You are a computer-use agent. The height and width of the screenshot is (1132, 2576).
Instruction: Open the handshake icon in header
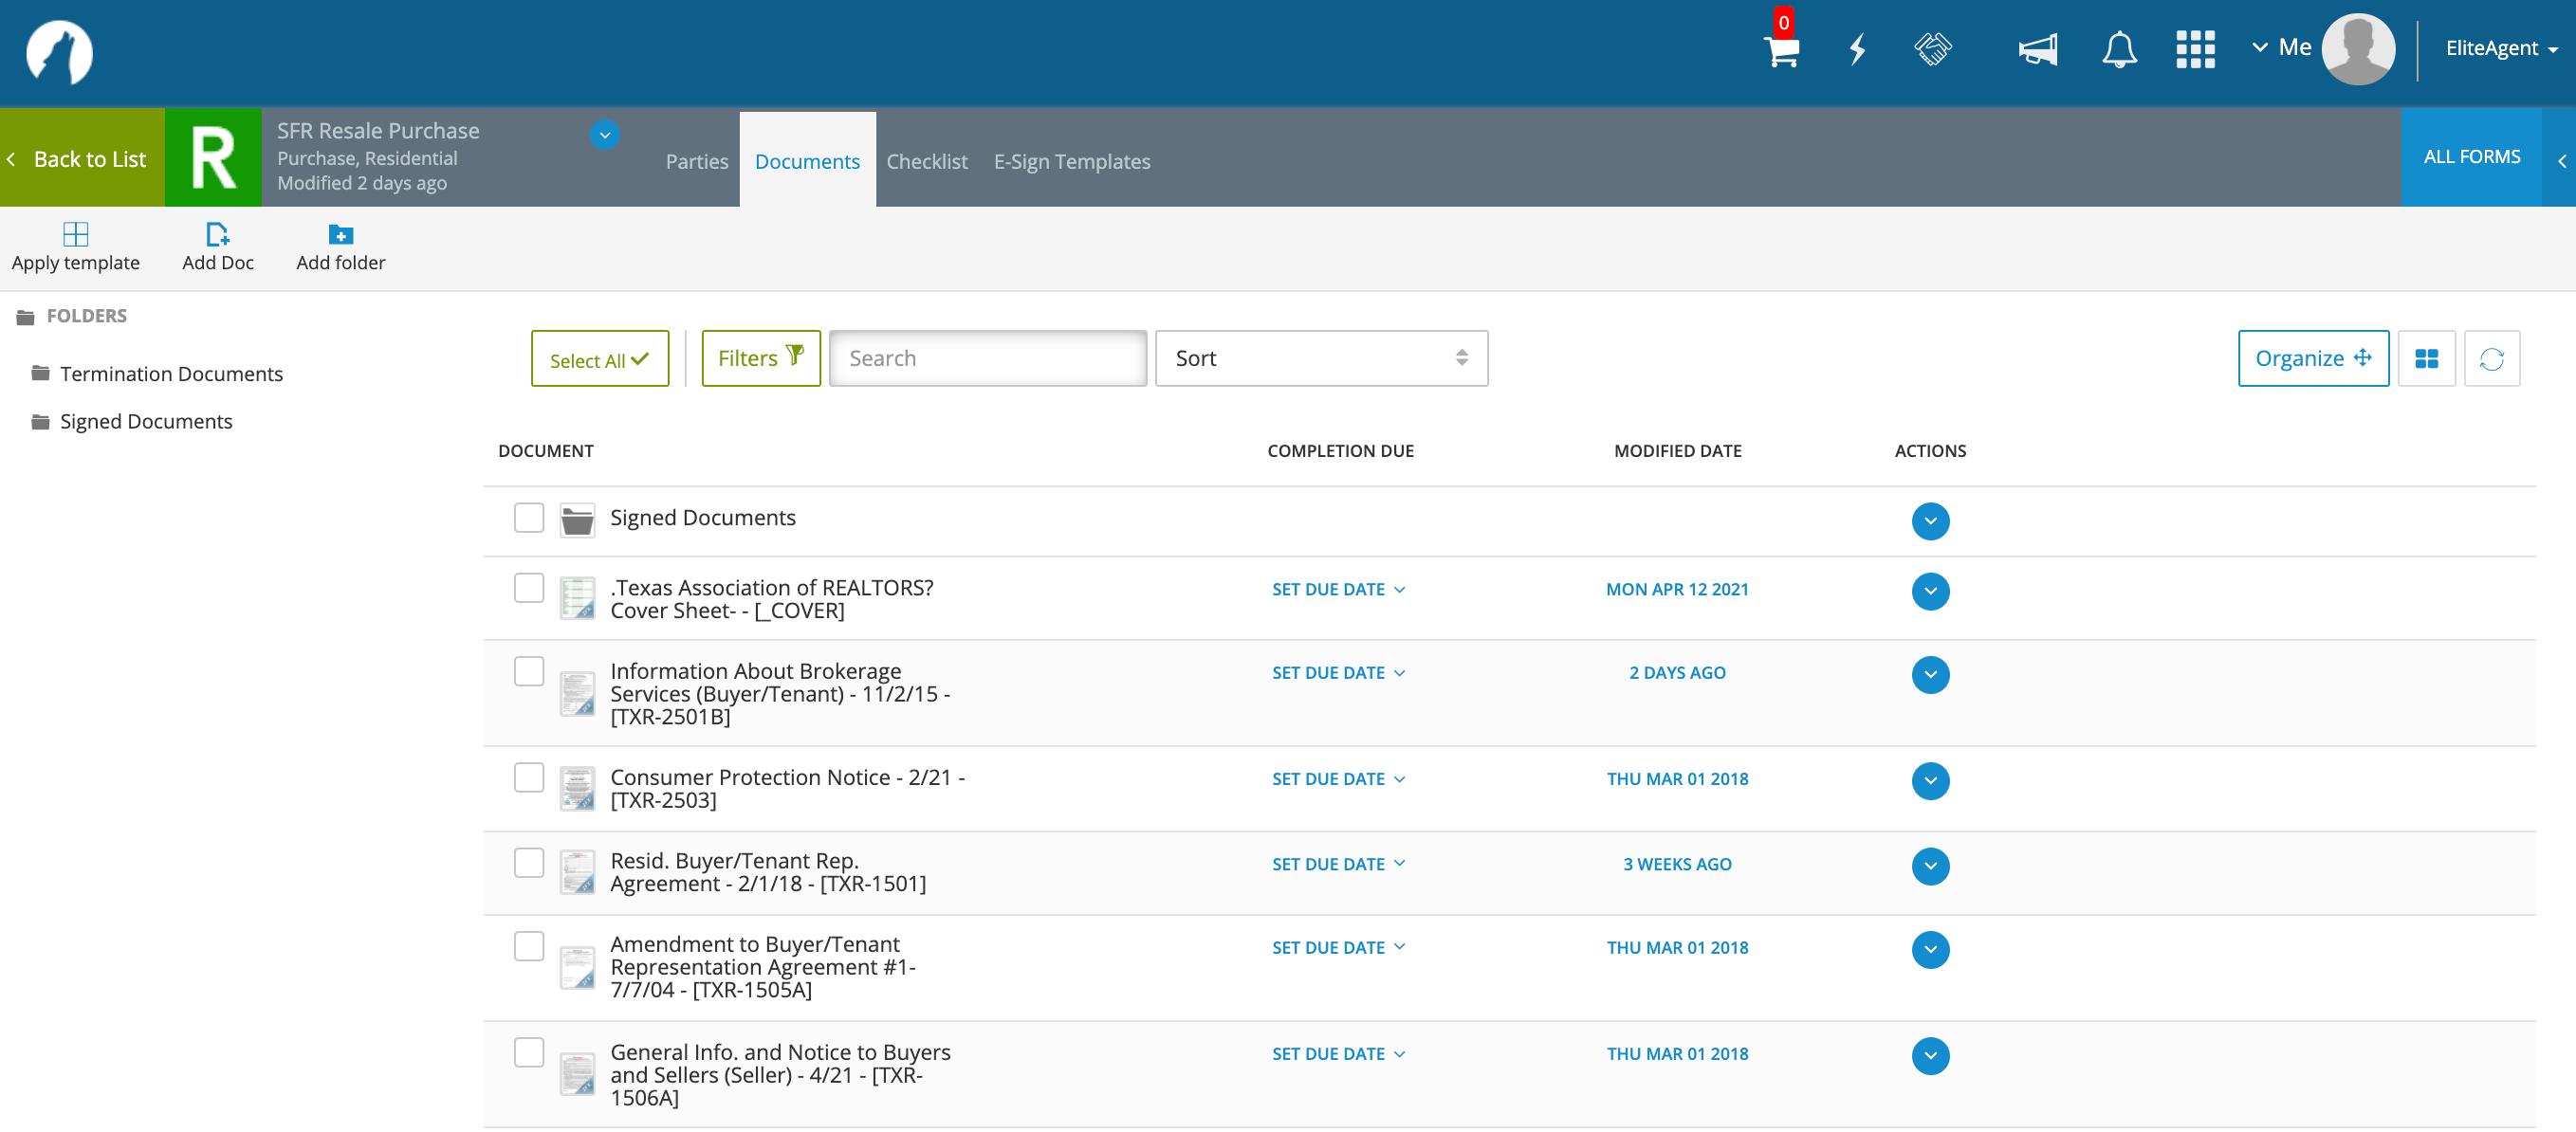[x=1933, y=49]
